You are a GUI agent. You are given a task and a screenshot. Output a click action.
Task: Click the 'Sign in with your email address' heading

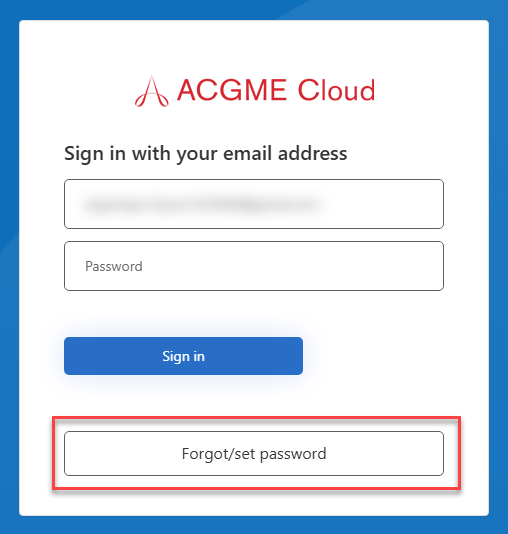tap(206, 153)
